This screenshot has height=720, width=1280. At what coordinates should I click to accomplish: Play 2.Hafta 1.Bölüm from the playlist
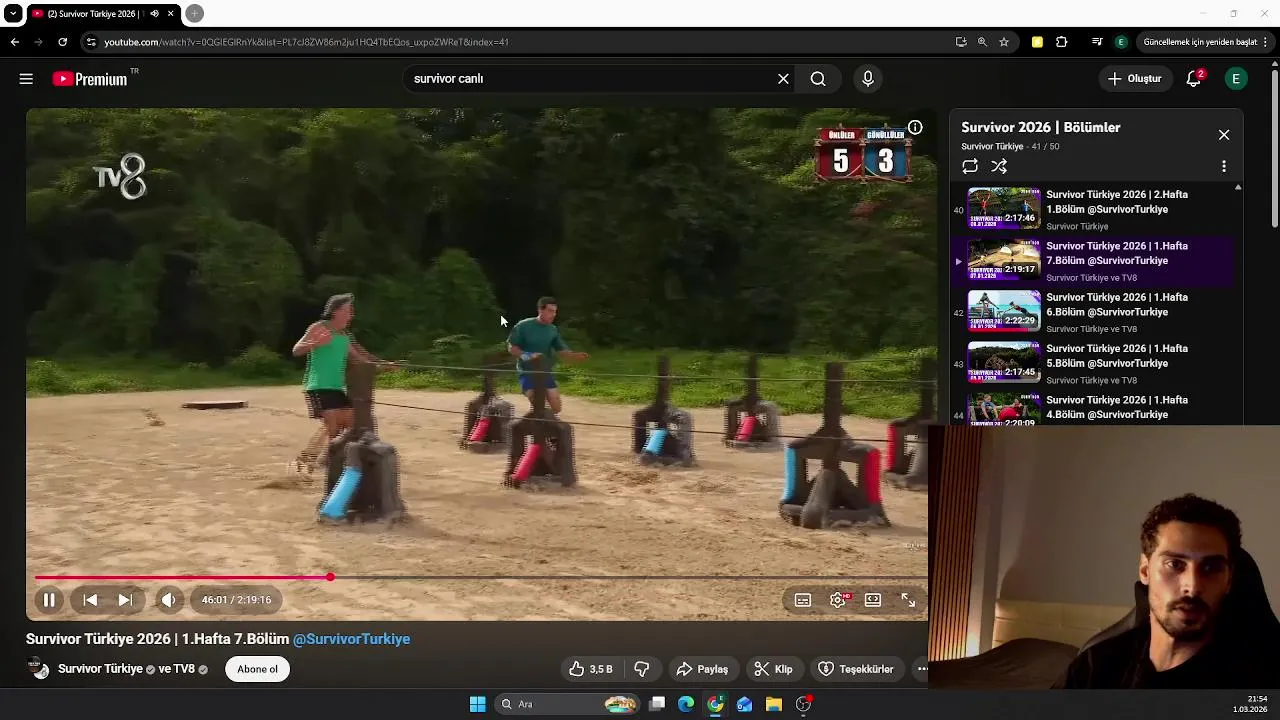1092,209
